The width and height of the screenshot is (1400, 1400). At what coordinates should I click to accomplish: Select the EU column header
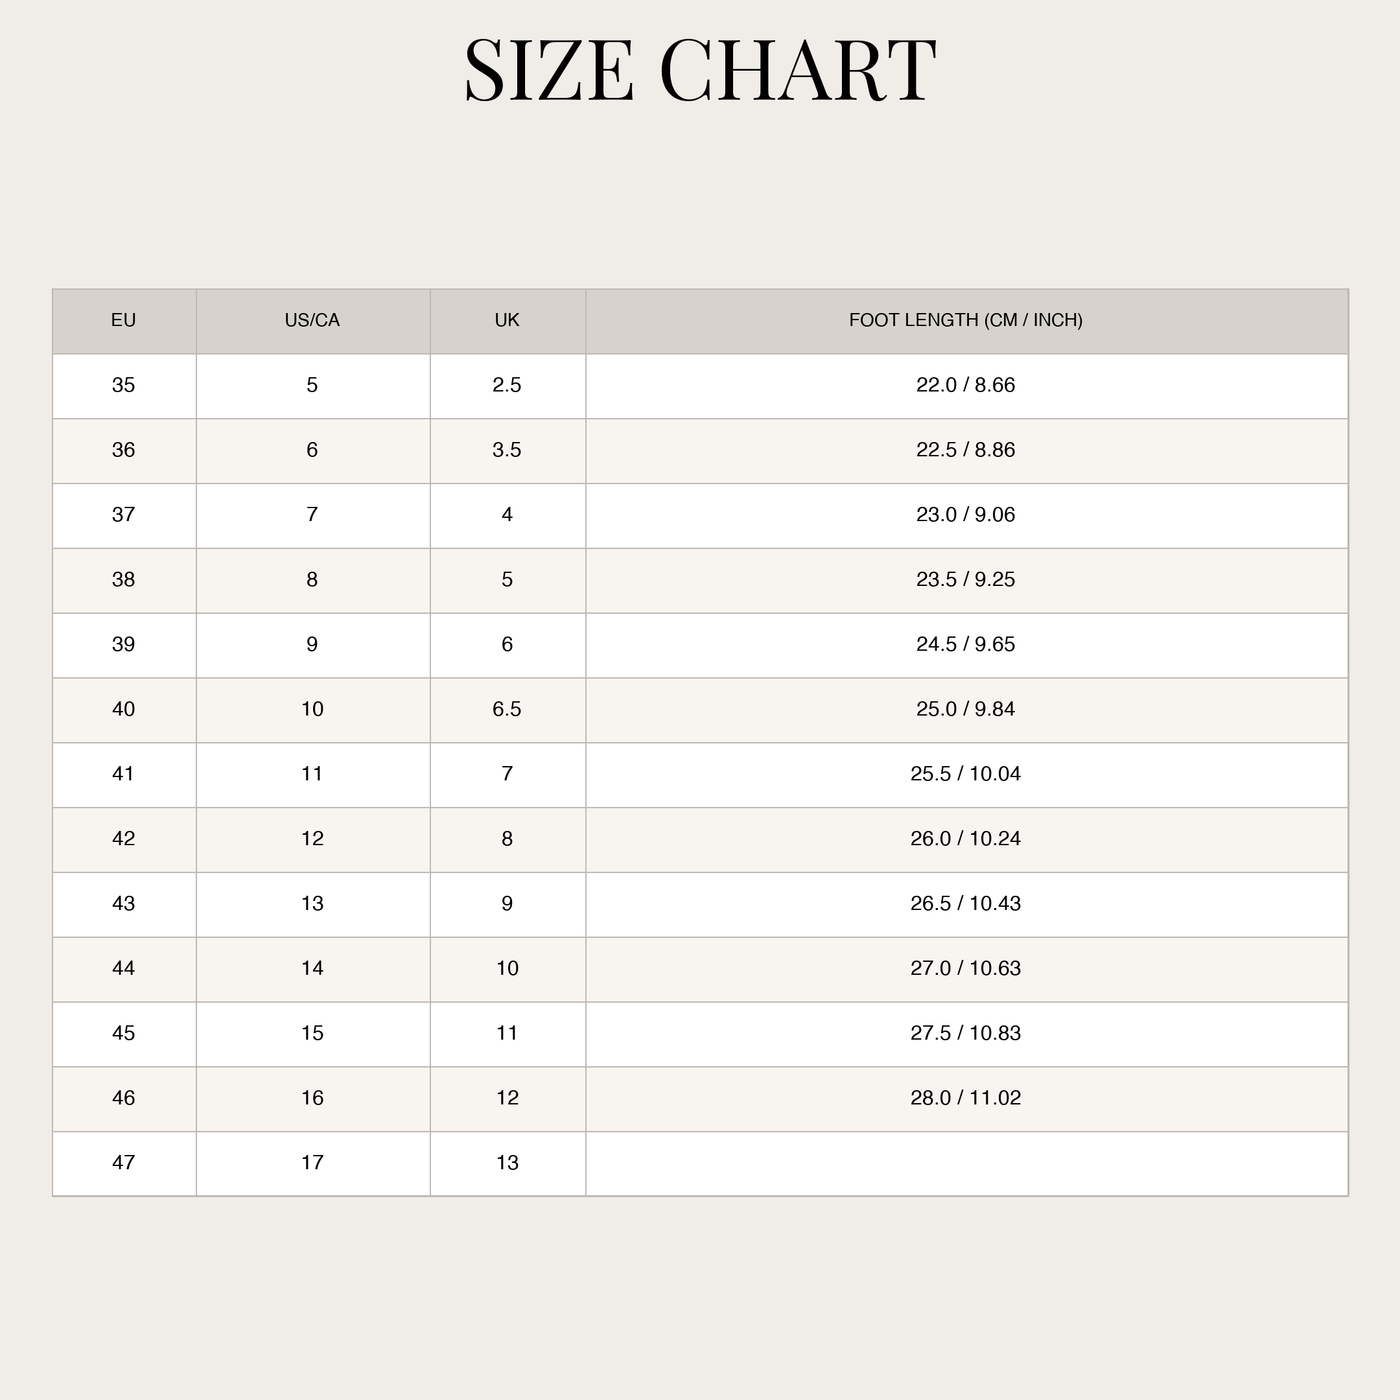[x=124, y=321]
